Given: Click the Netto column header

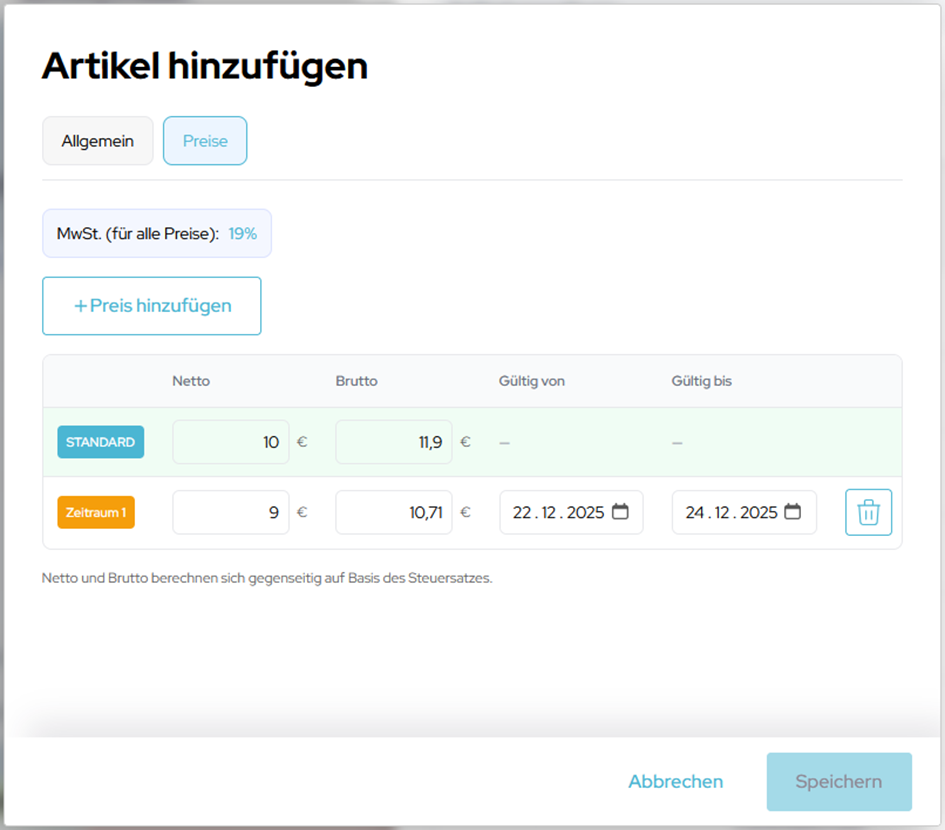Looking at the screenshot, I should pyautogui.click(x=191, y=381).
